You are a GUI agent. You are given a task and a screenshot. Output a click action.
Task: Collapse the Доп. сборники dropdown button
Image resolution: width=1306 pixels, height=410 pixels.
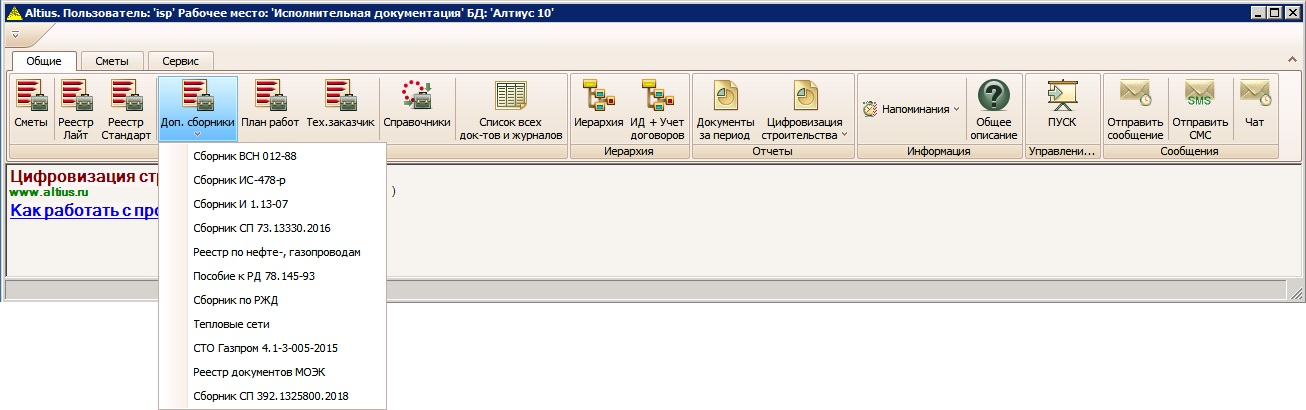(x=197, y=108)
